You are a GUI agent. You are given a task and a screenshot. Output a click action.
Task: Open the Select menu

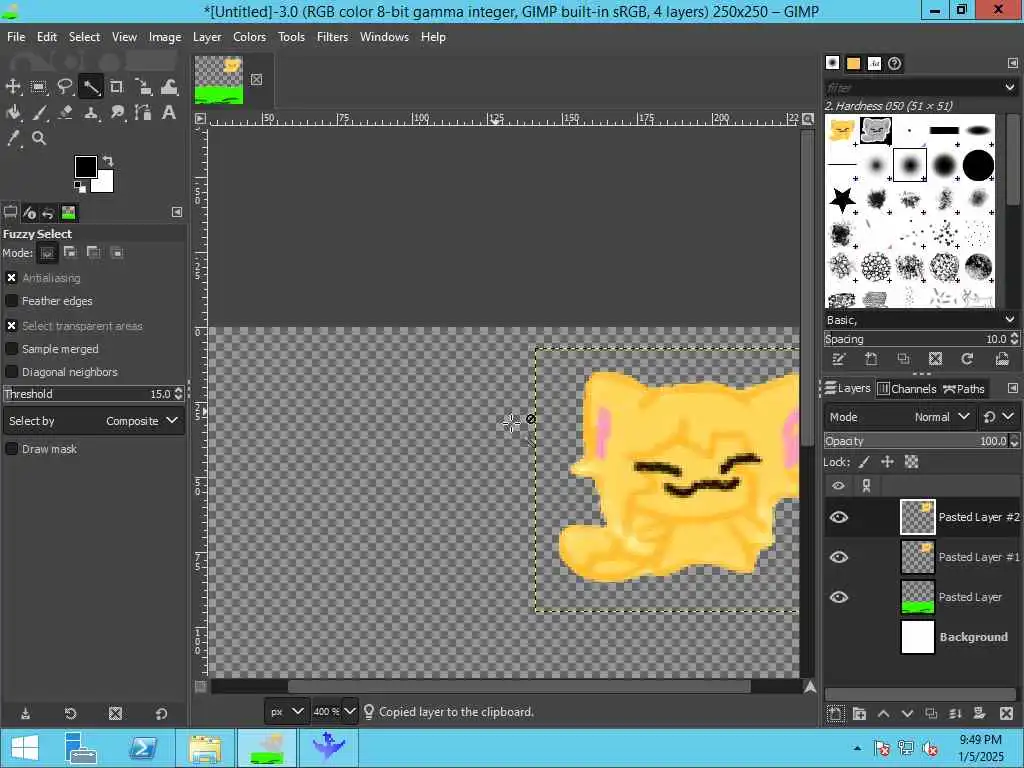[84, 37]
